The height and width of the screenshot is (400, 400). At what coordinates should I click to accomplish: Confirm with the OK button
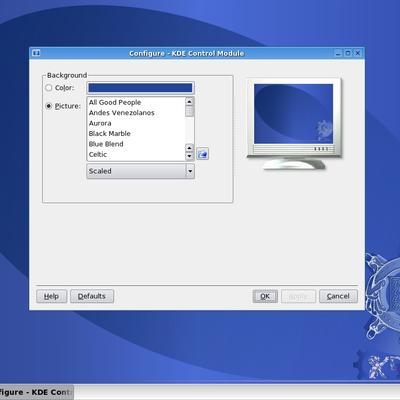click(x=265, y=296)
